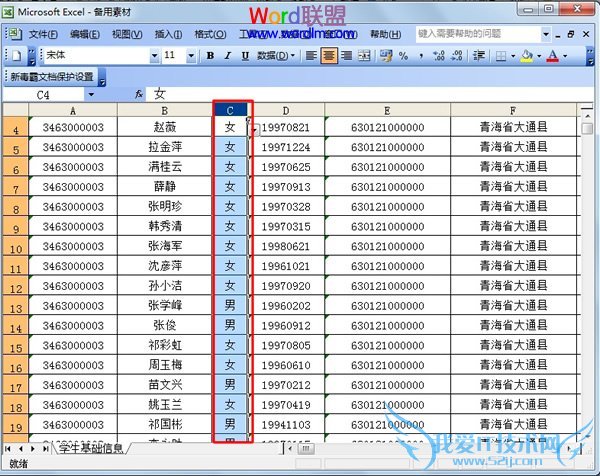Image resolution: width=600 pixels, height=476 pixels.
Task: Click Decrease Decimal icon
Action: [457, 56]
